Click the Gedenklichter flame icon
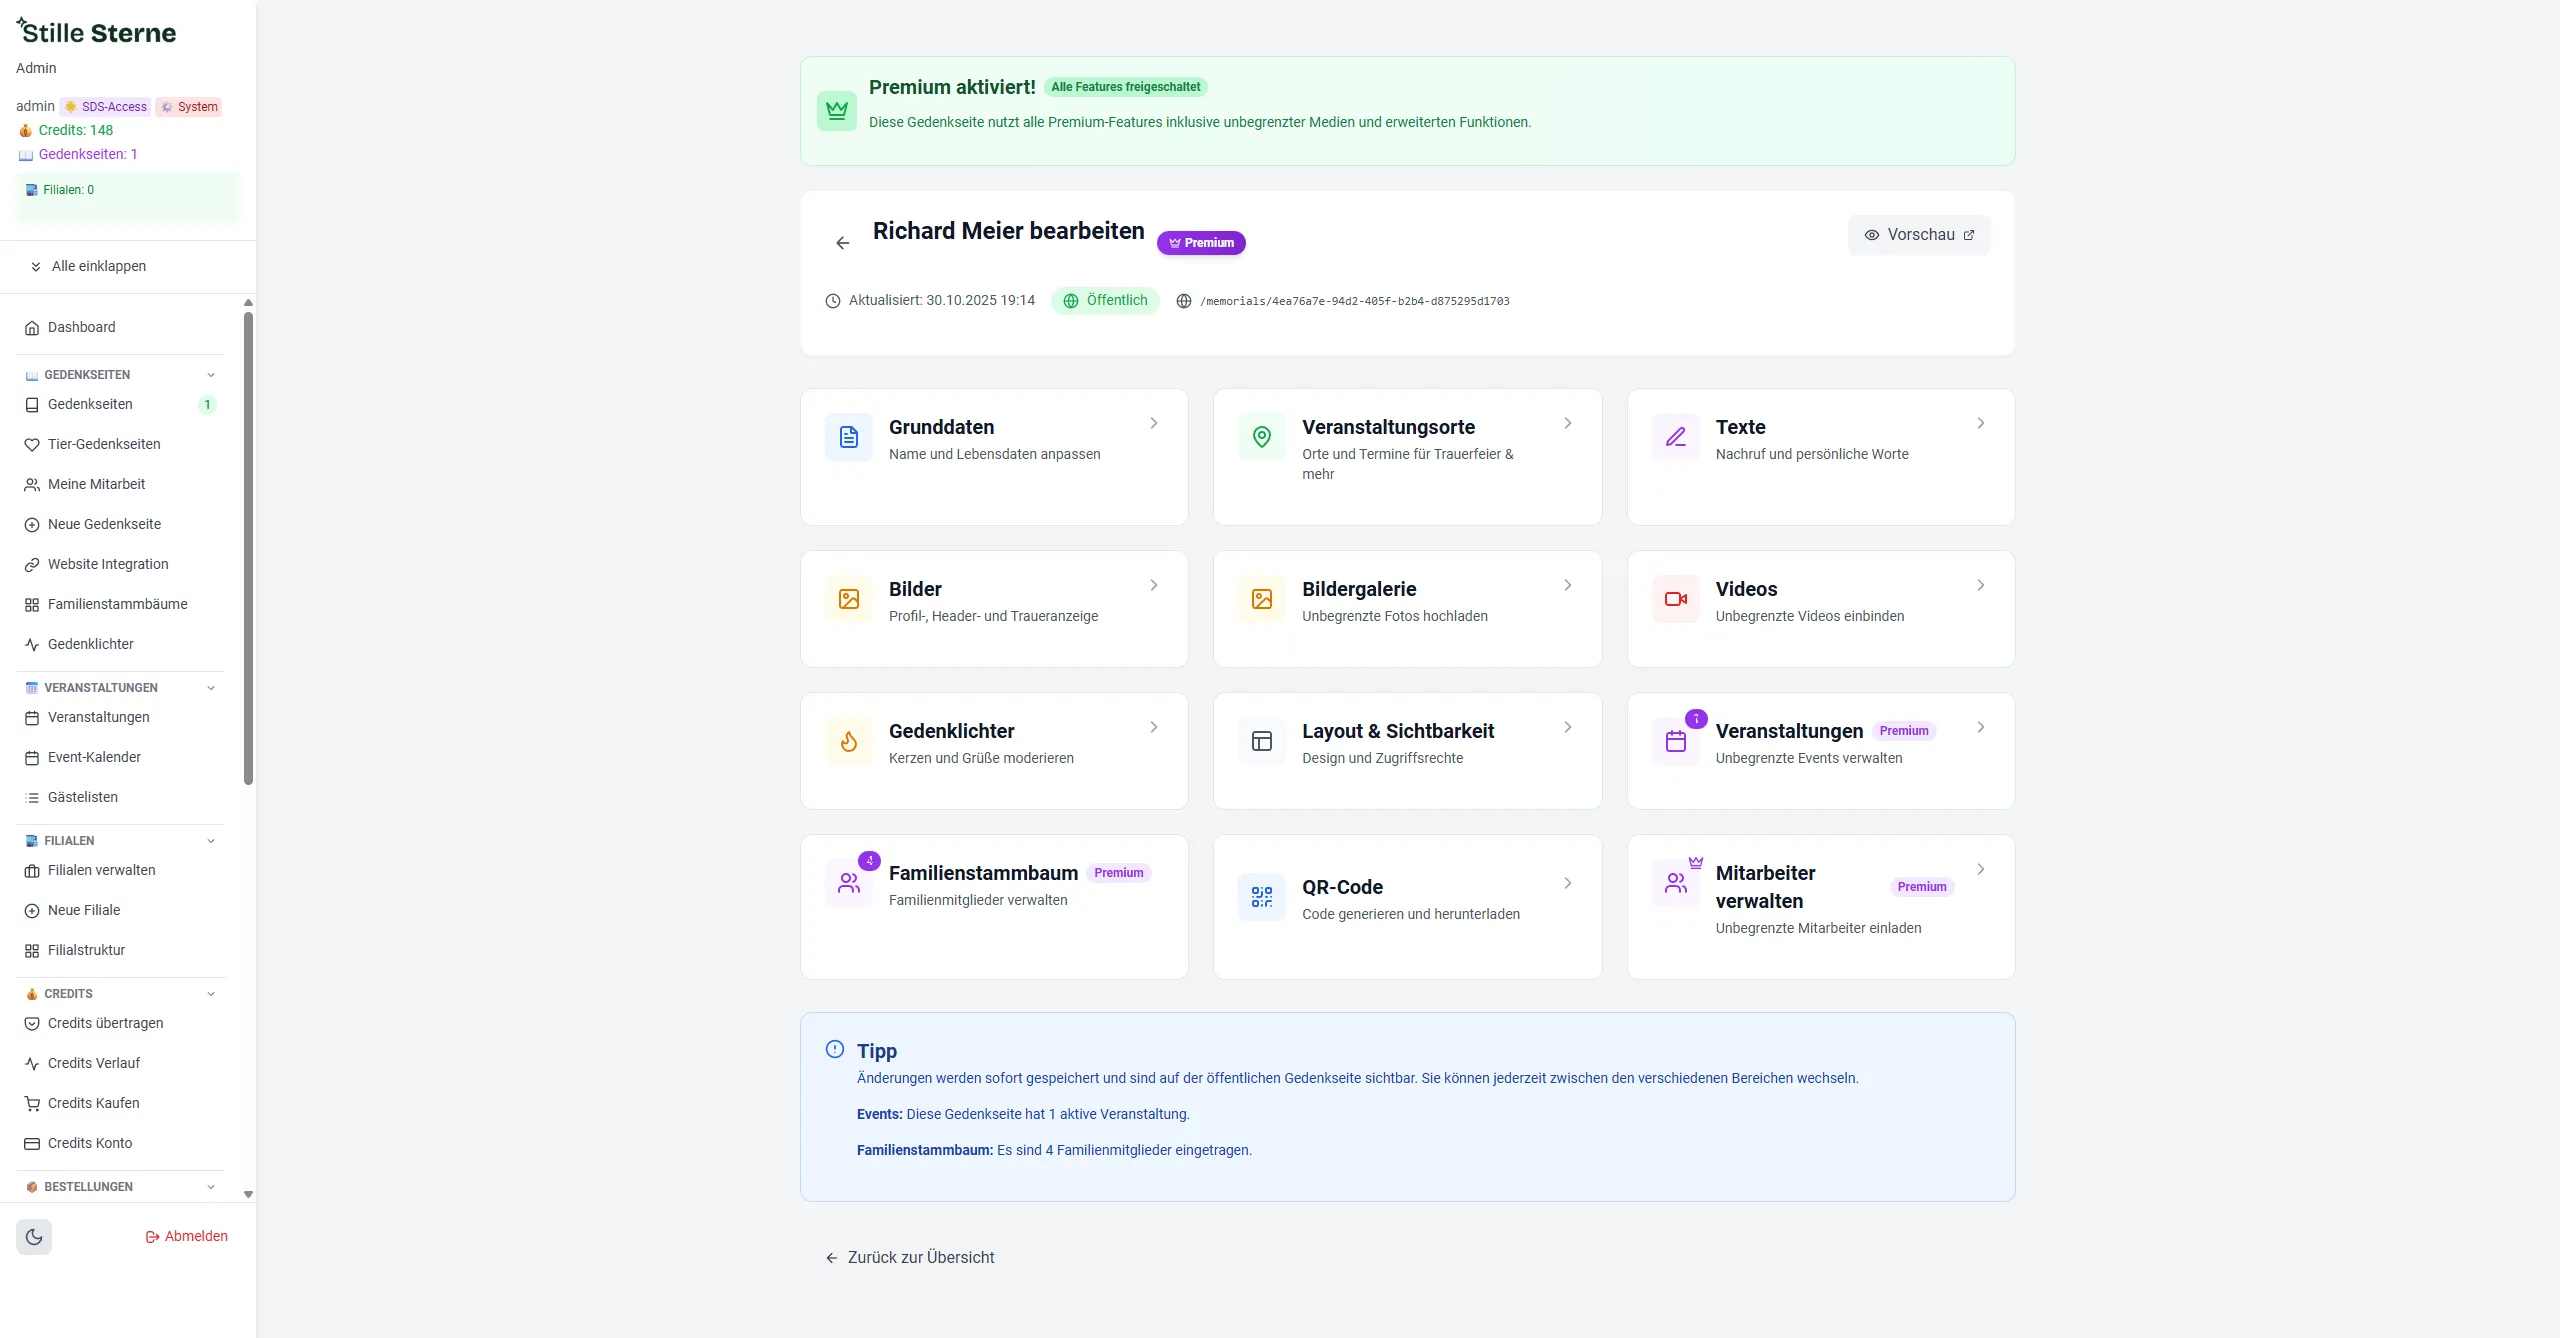This screenshot has width=2560, height=1338. pyautogui.click(x=848, y=741)
